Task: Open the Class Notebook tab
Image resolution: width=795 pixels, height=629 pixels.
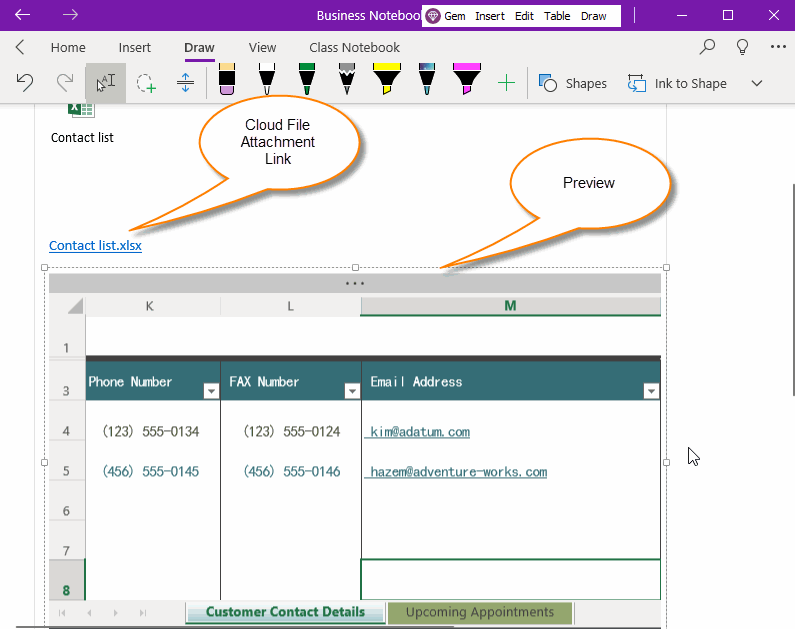Action: (x=354, y=48)
